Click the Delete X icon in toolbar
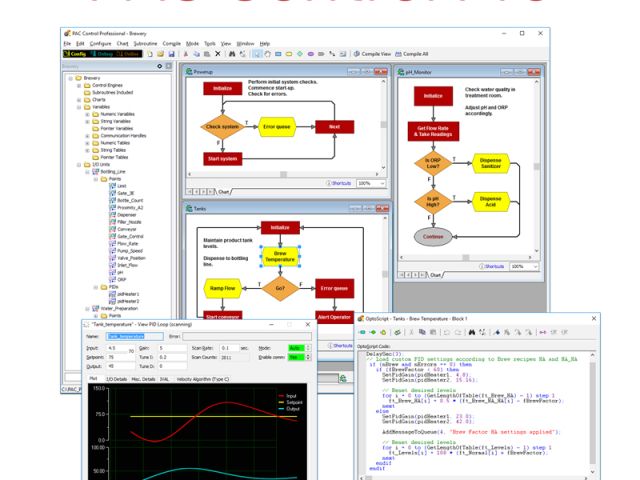 tap(219, 53)
